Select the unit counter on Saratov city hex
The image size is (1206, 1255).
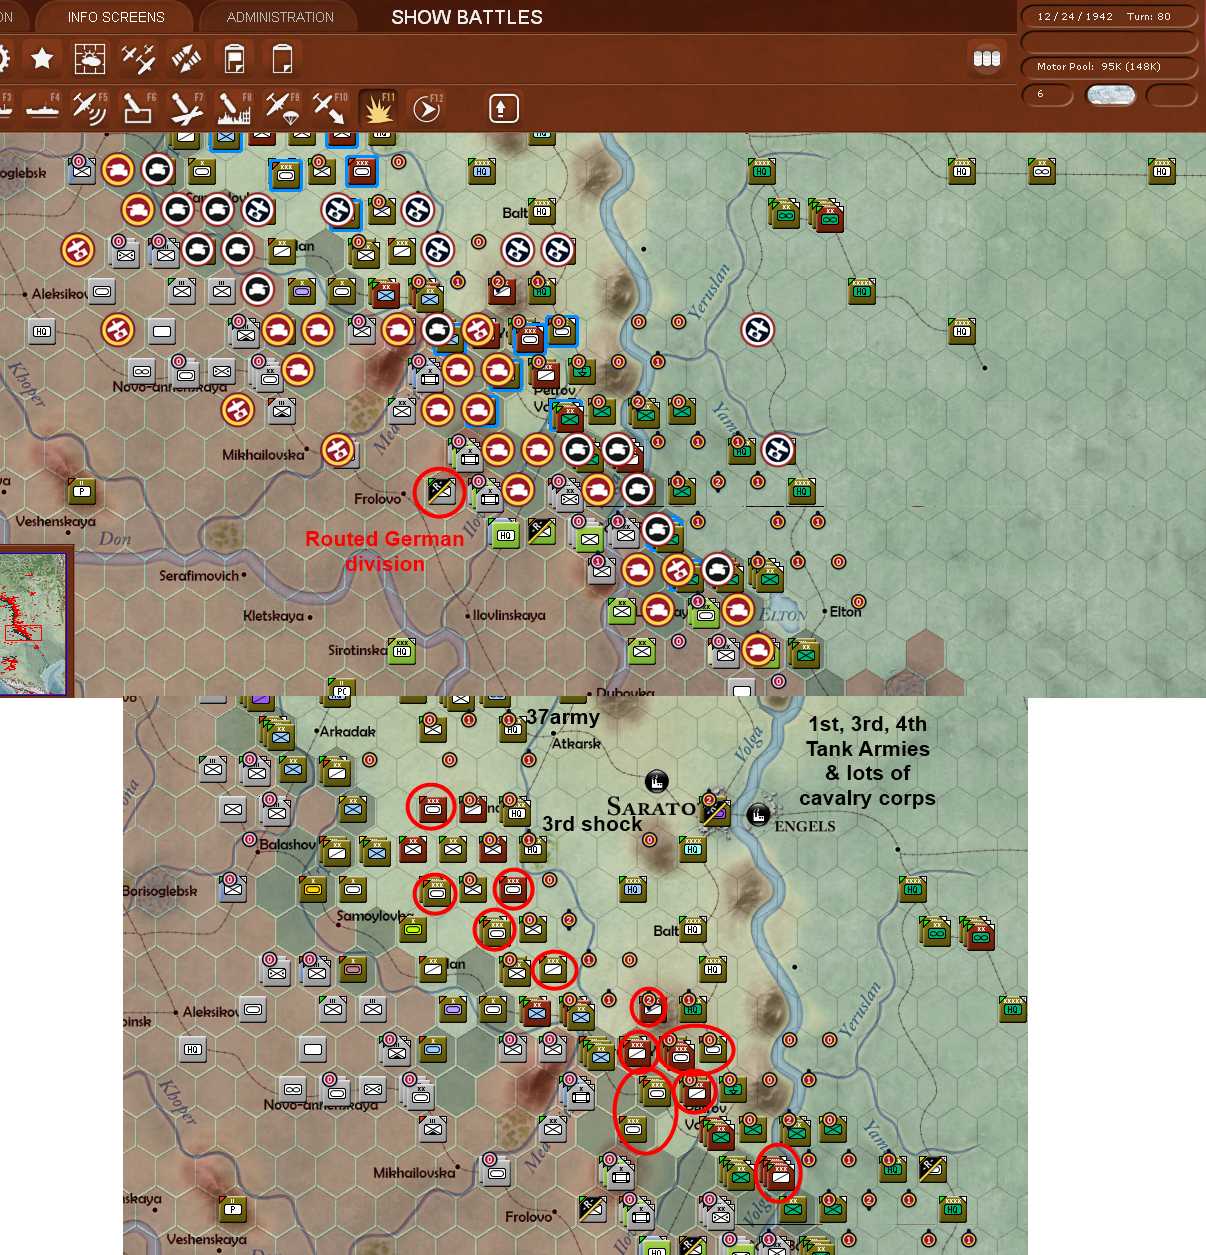click(716, 812)
